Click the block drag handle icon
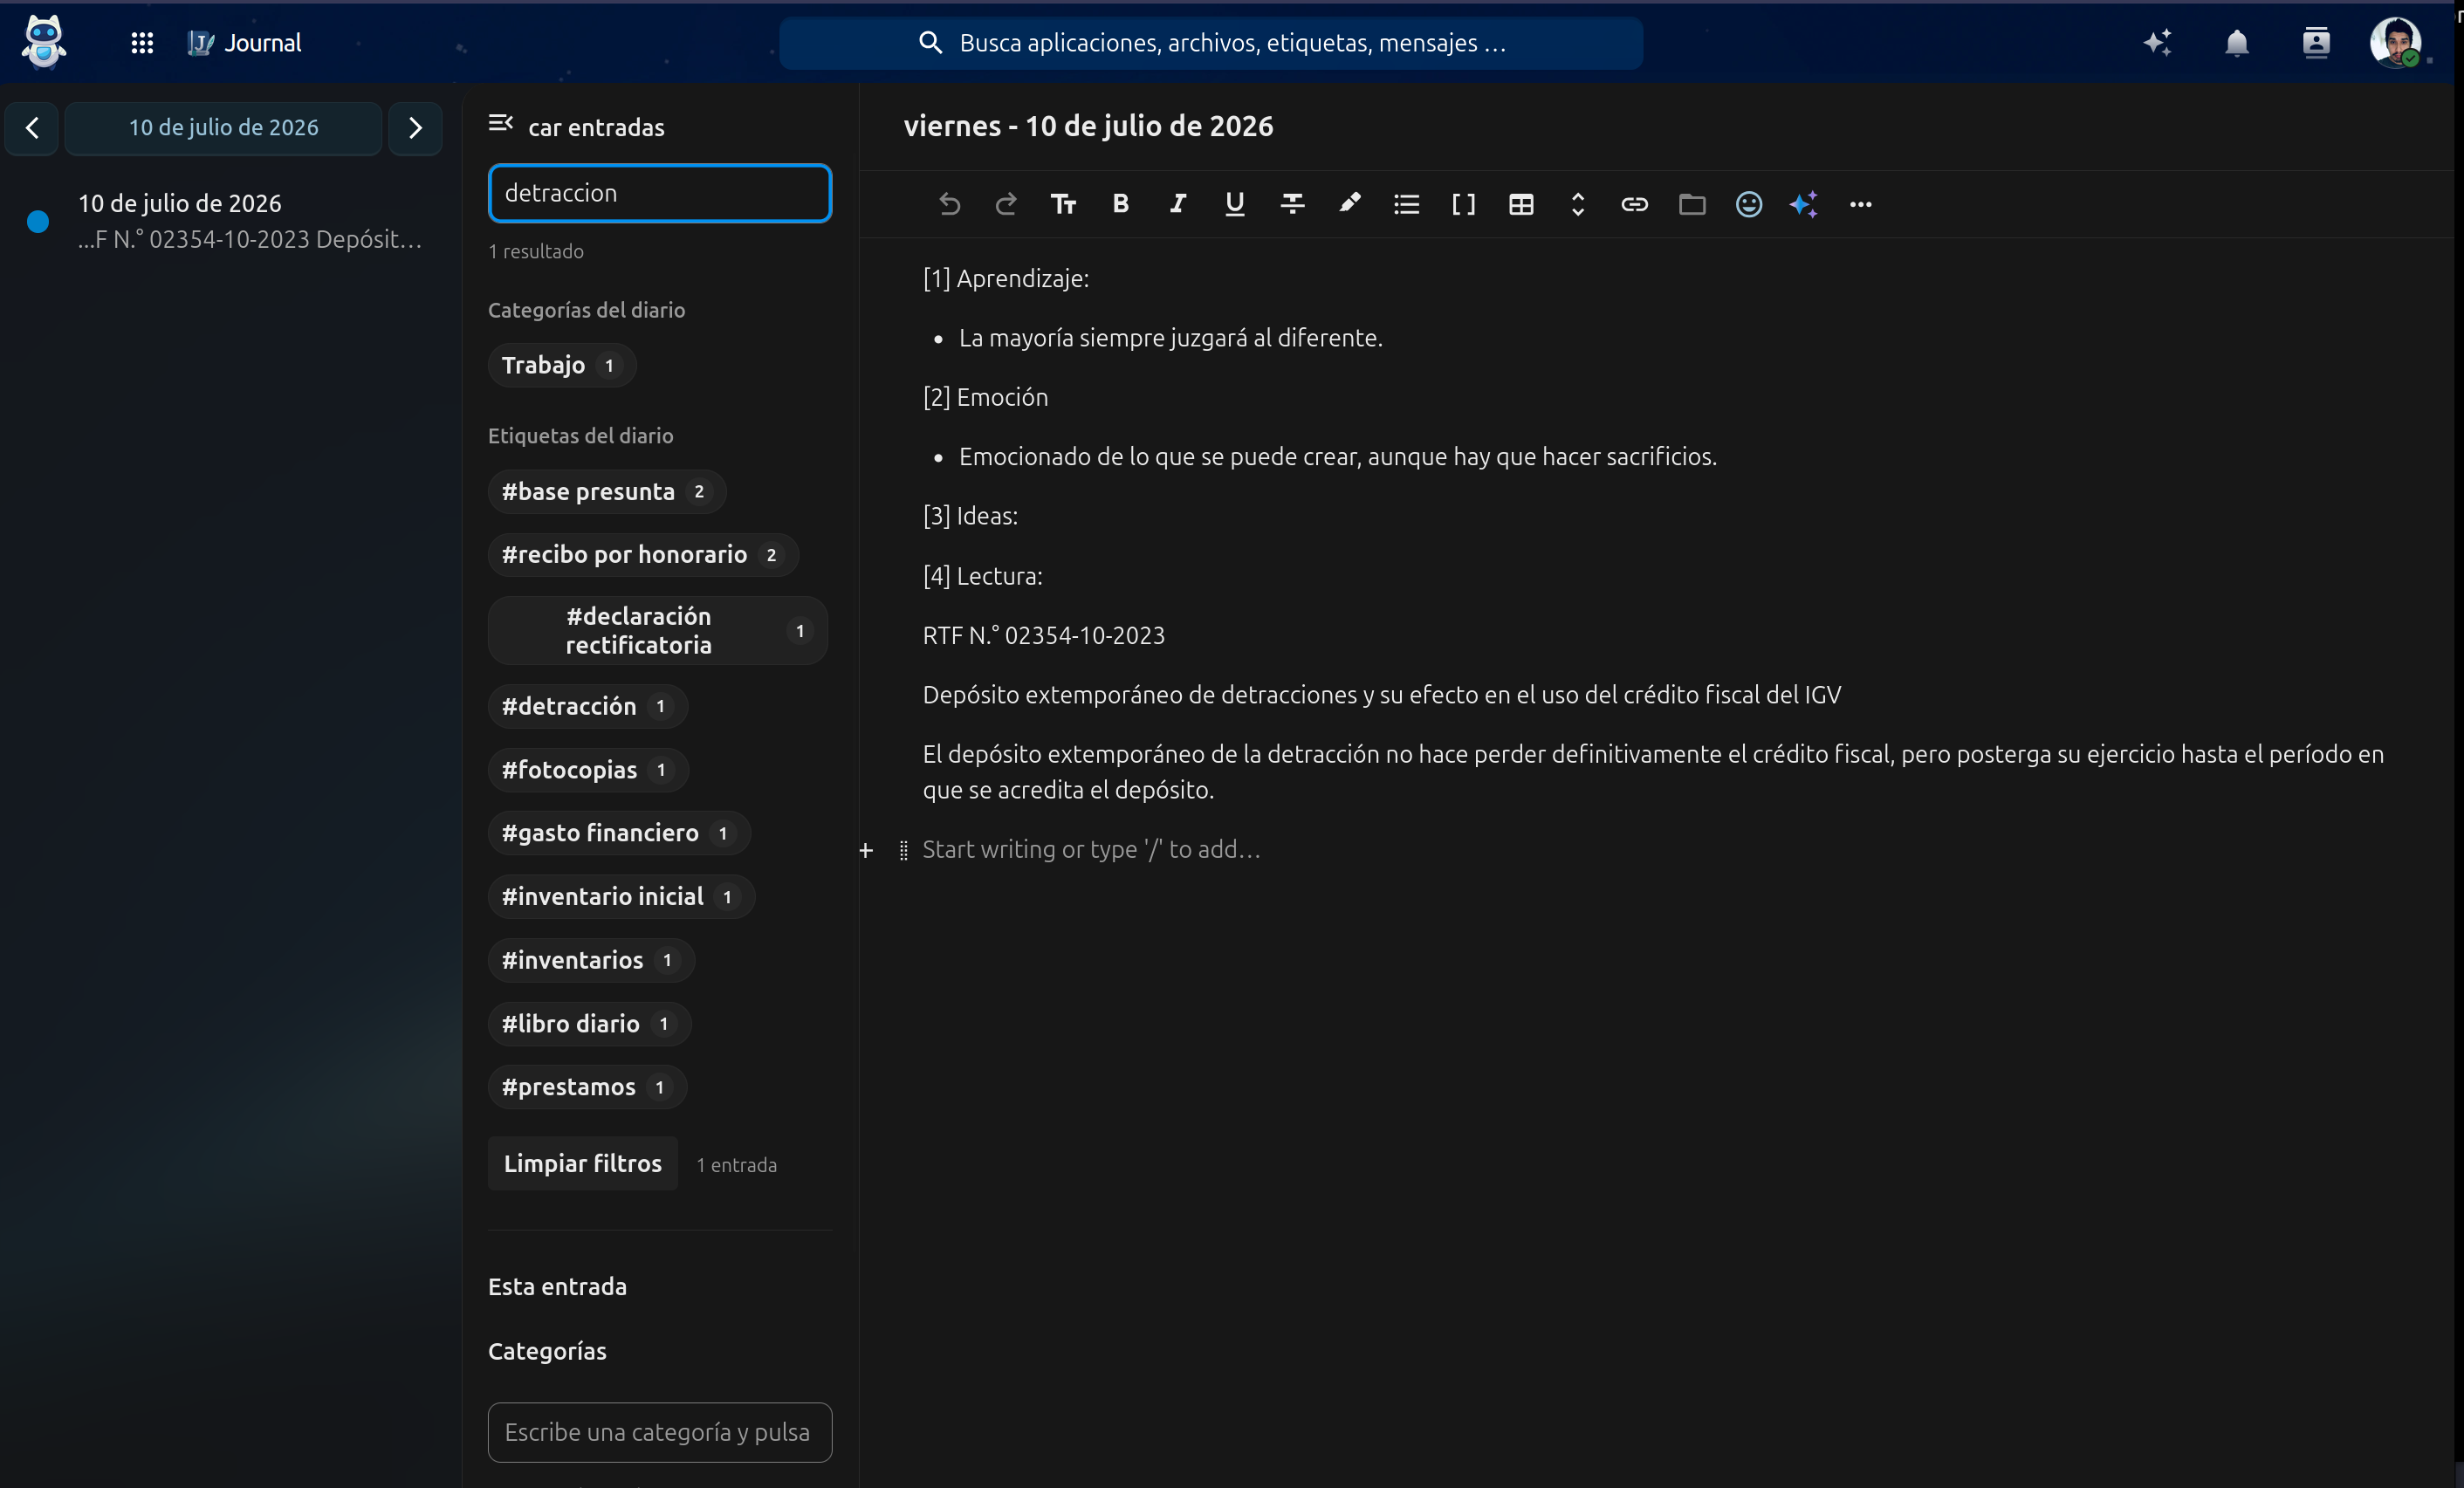The image size is (2464, 1488). click(x=904, y=851)
